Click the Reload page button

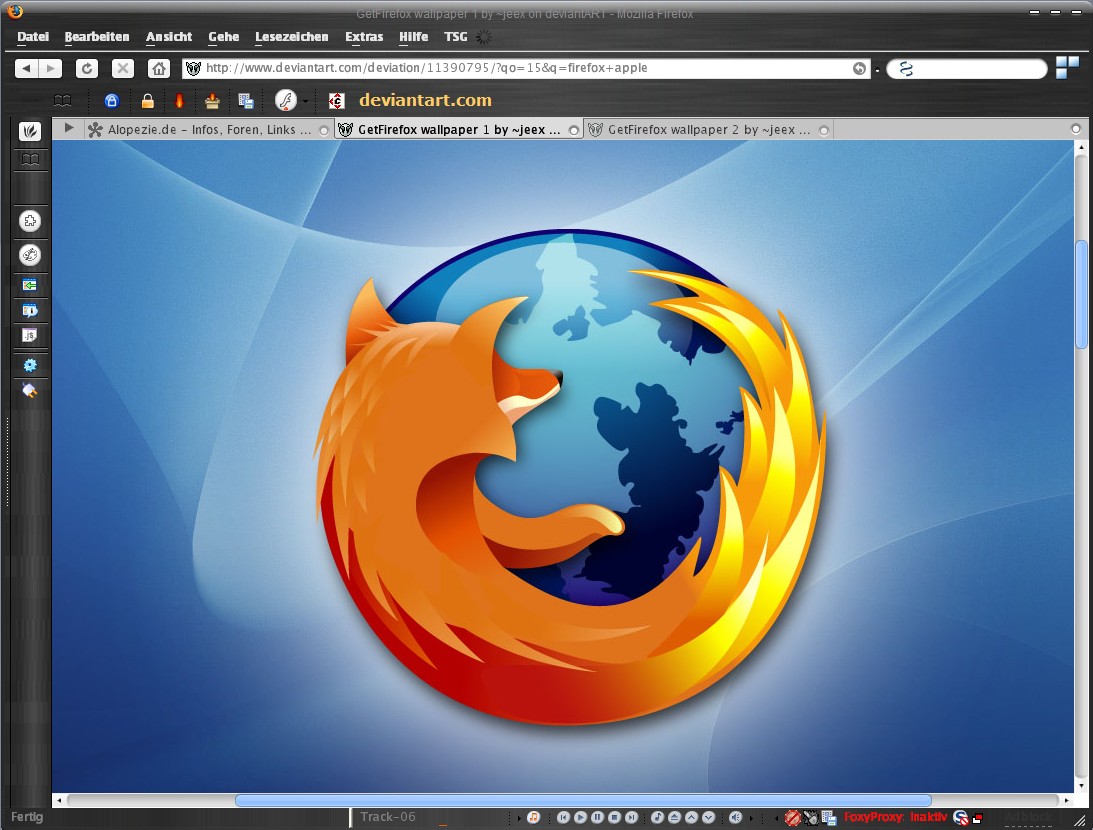coord(87,68)
